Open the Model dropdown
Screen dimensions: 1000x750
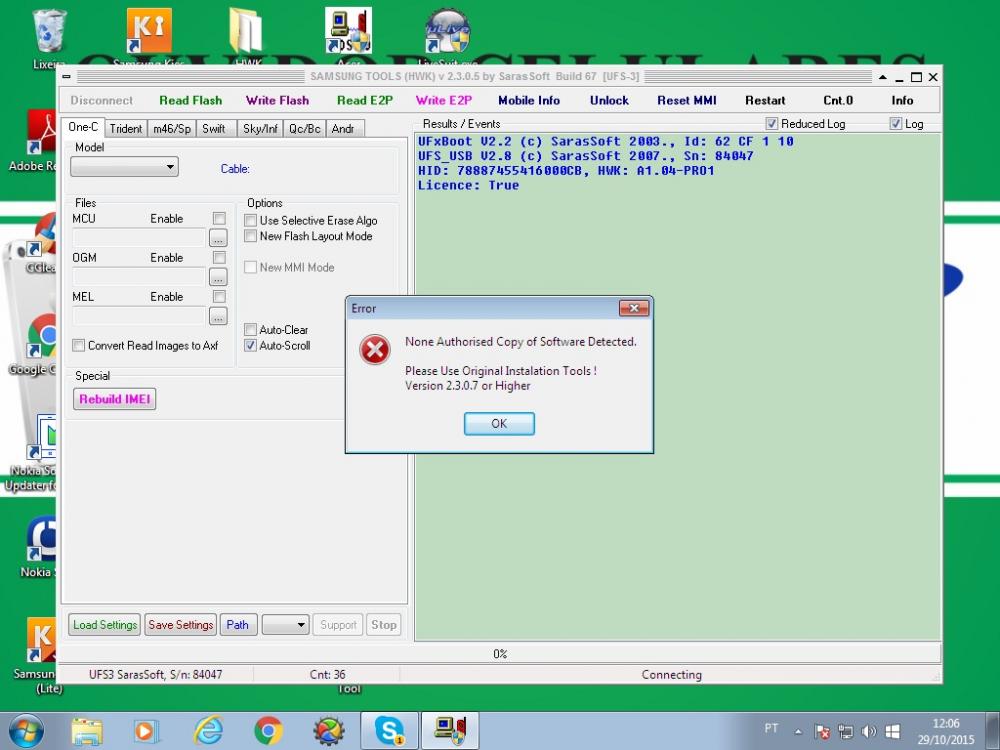[124, 167]
